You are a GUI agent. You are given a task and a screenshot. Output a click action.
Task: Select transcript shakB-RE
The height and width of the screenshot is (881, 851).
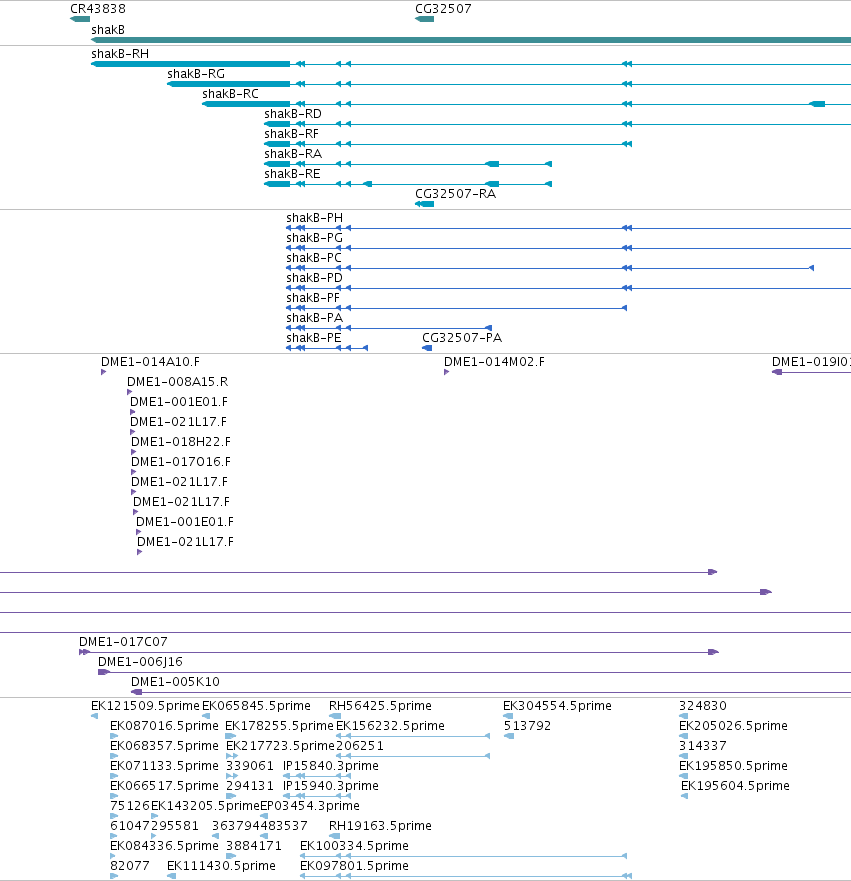(408, 184)
